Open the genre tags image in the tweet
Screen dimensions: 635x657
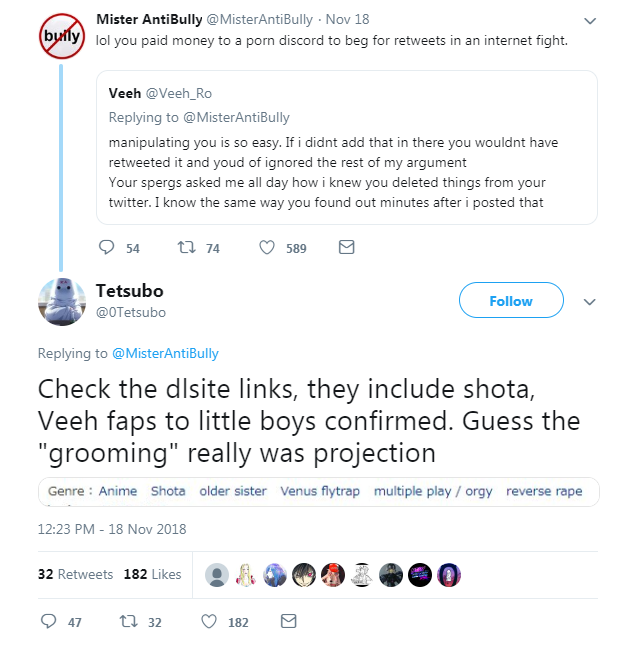317,492
